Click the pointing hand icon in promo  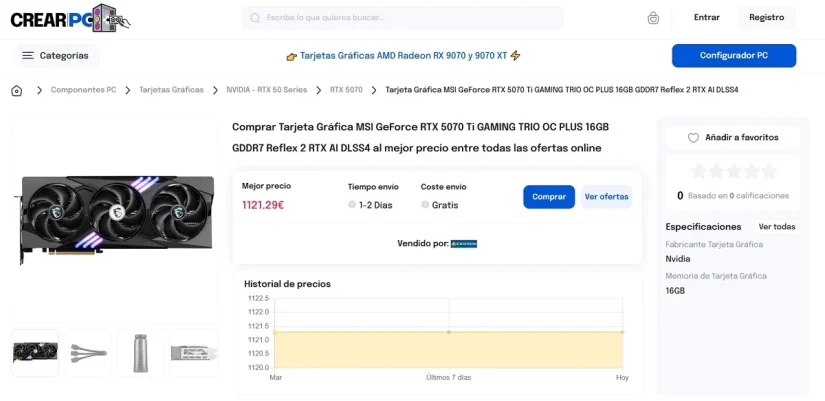pyautogui.click(x=291, y=56)
